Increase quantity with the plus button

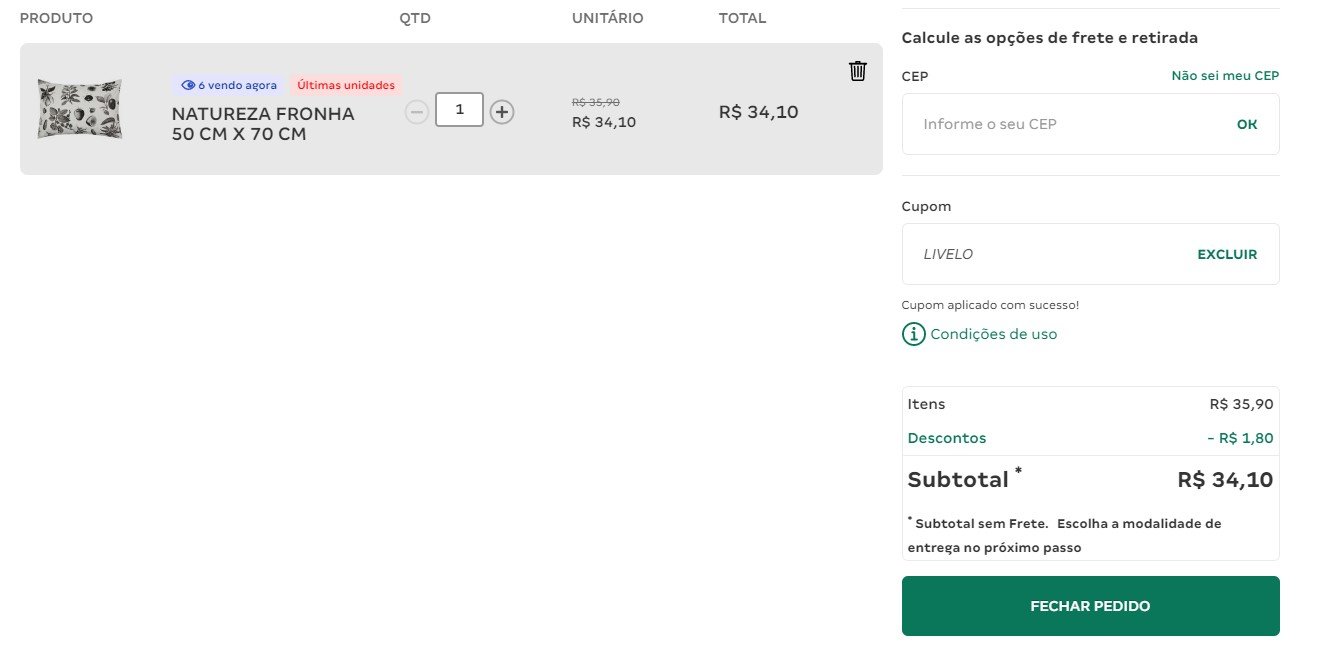502,112
